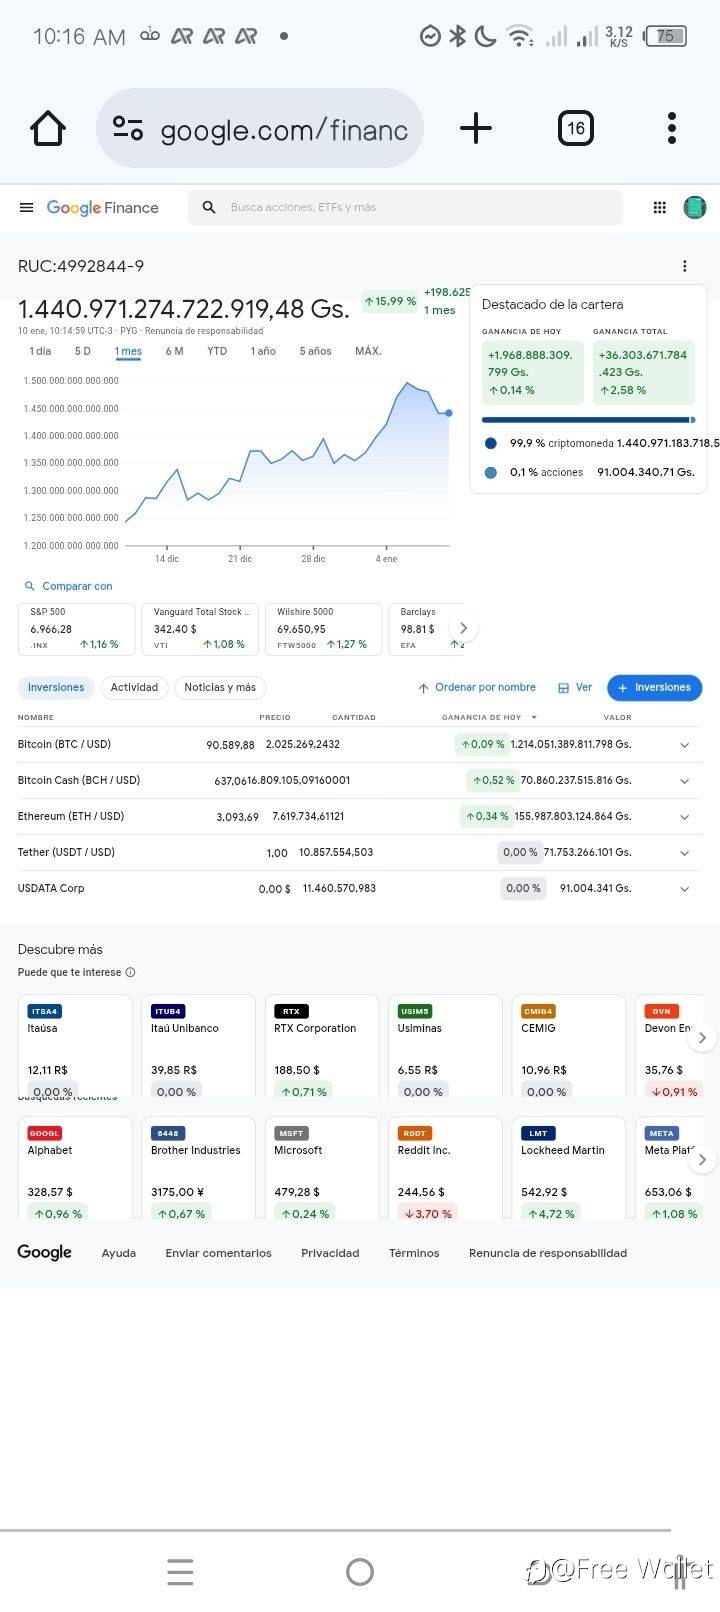Expand the Ethereum (ETH / USD) row chevron
The width and height of the screenshot is (720, 1612).
(685, 817)
